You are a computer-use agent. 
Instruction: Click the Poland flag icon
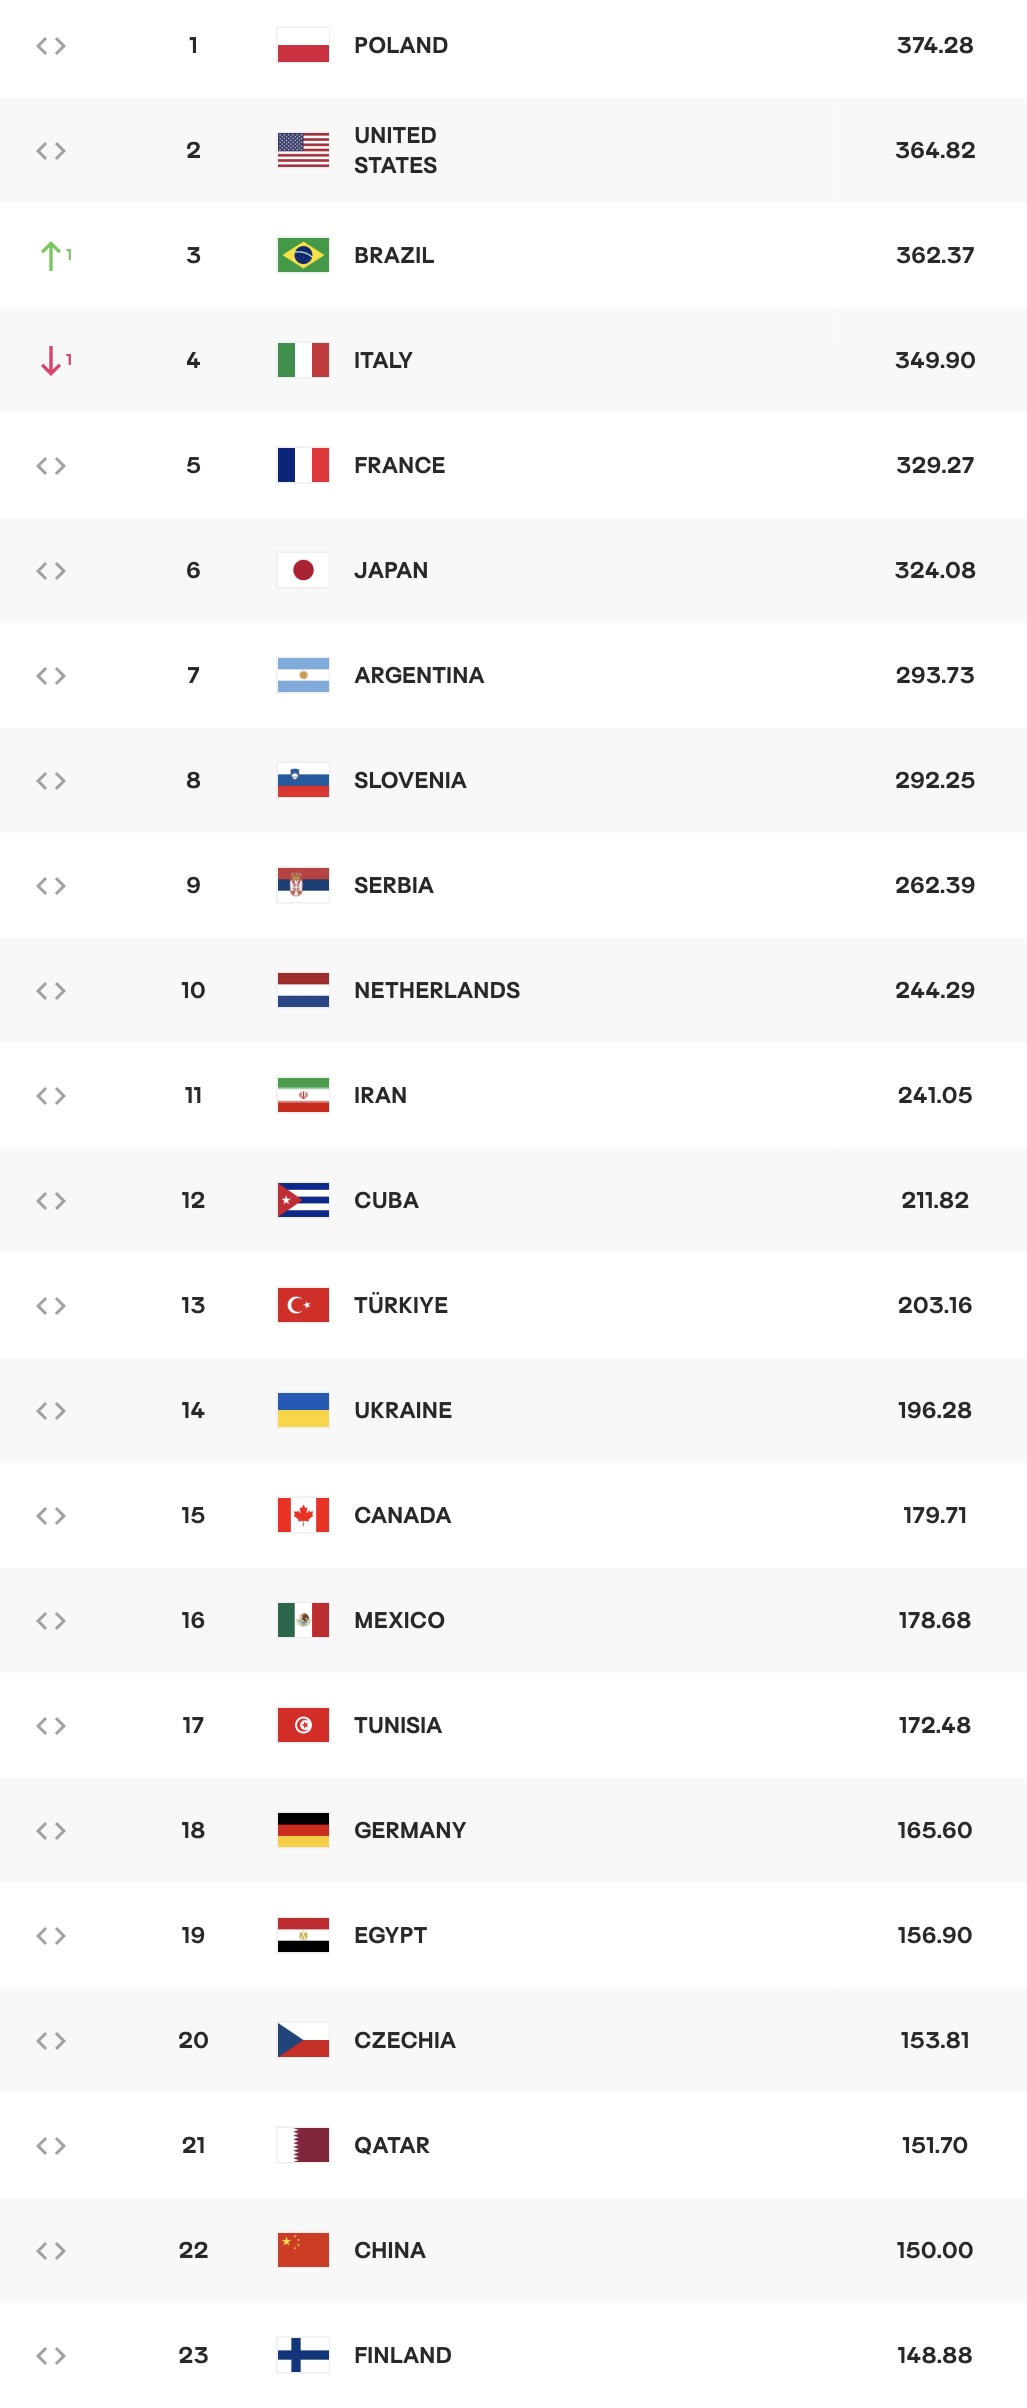pos(303,45)
